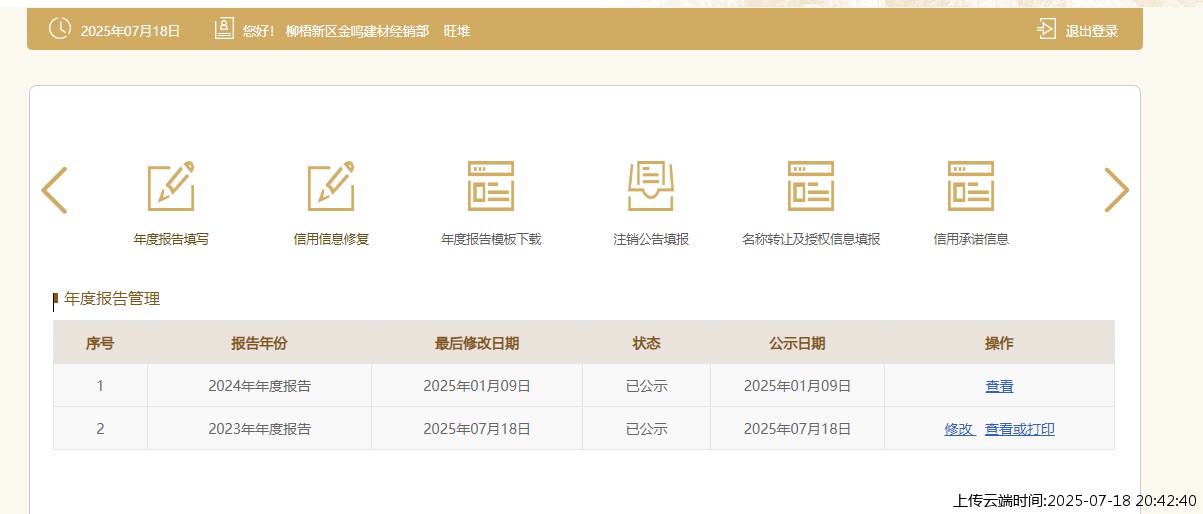Open the 信用承诺信息 icon
The image size is (1203, 514).
tap(971, 186)
